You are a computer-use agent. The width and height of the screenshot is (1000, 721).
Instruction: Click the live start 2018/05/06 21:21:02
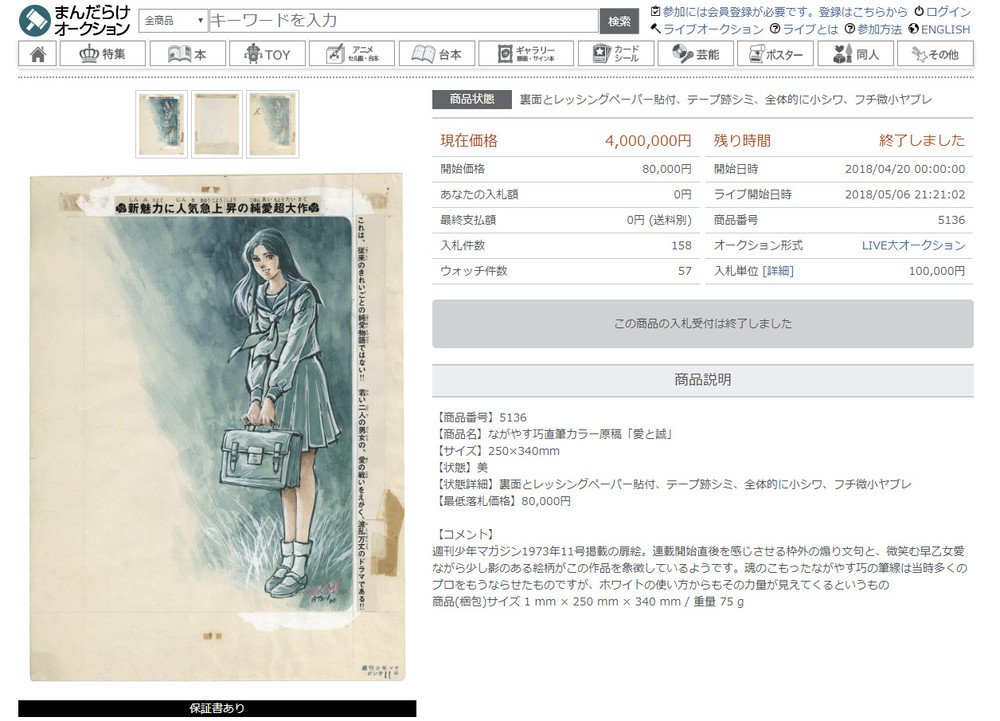[x=905, y=194]
